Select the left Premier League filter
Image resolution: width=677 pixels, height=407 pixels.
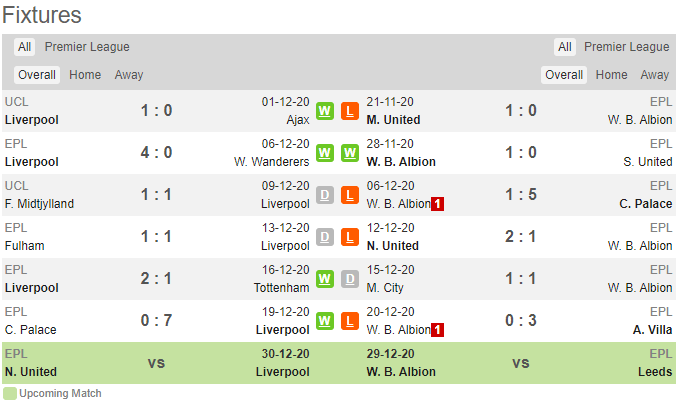coord(87,47)
